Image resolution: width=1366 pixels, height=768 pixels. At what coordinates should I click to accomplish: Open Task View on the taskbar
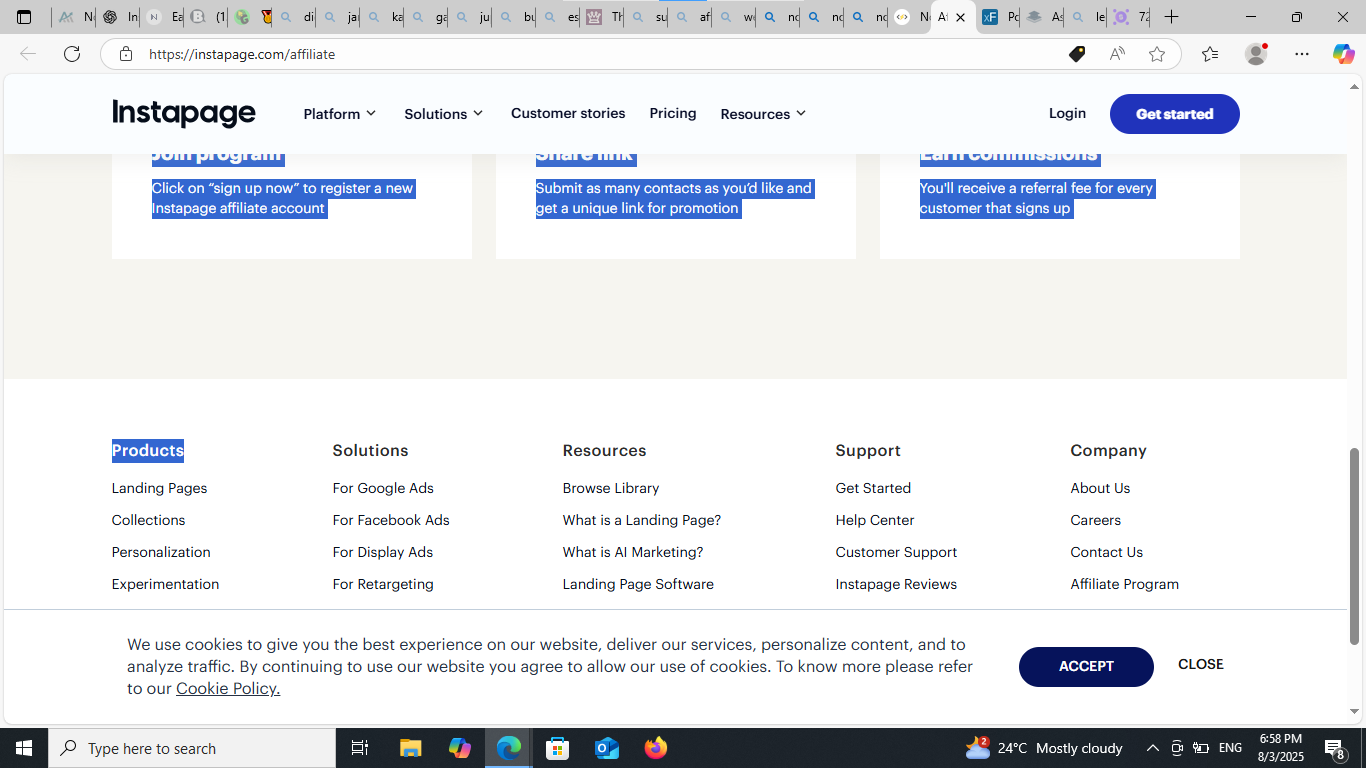(x=360, y=748)
